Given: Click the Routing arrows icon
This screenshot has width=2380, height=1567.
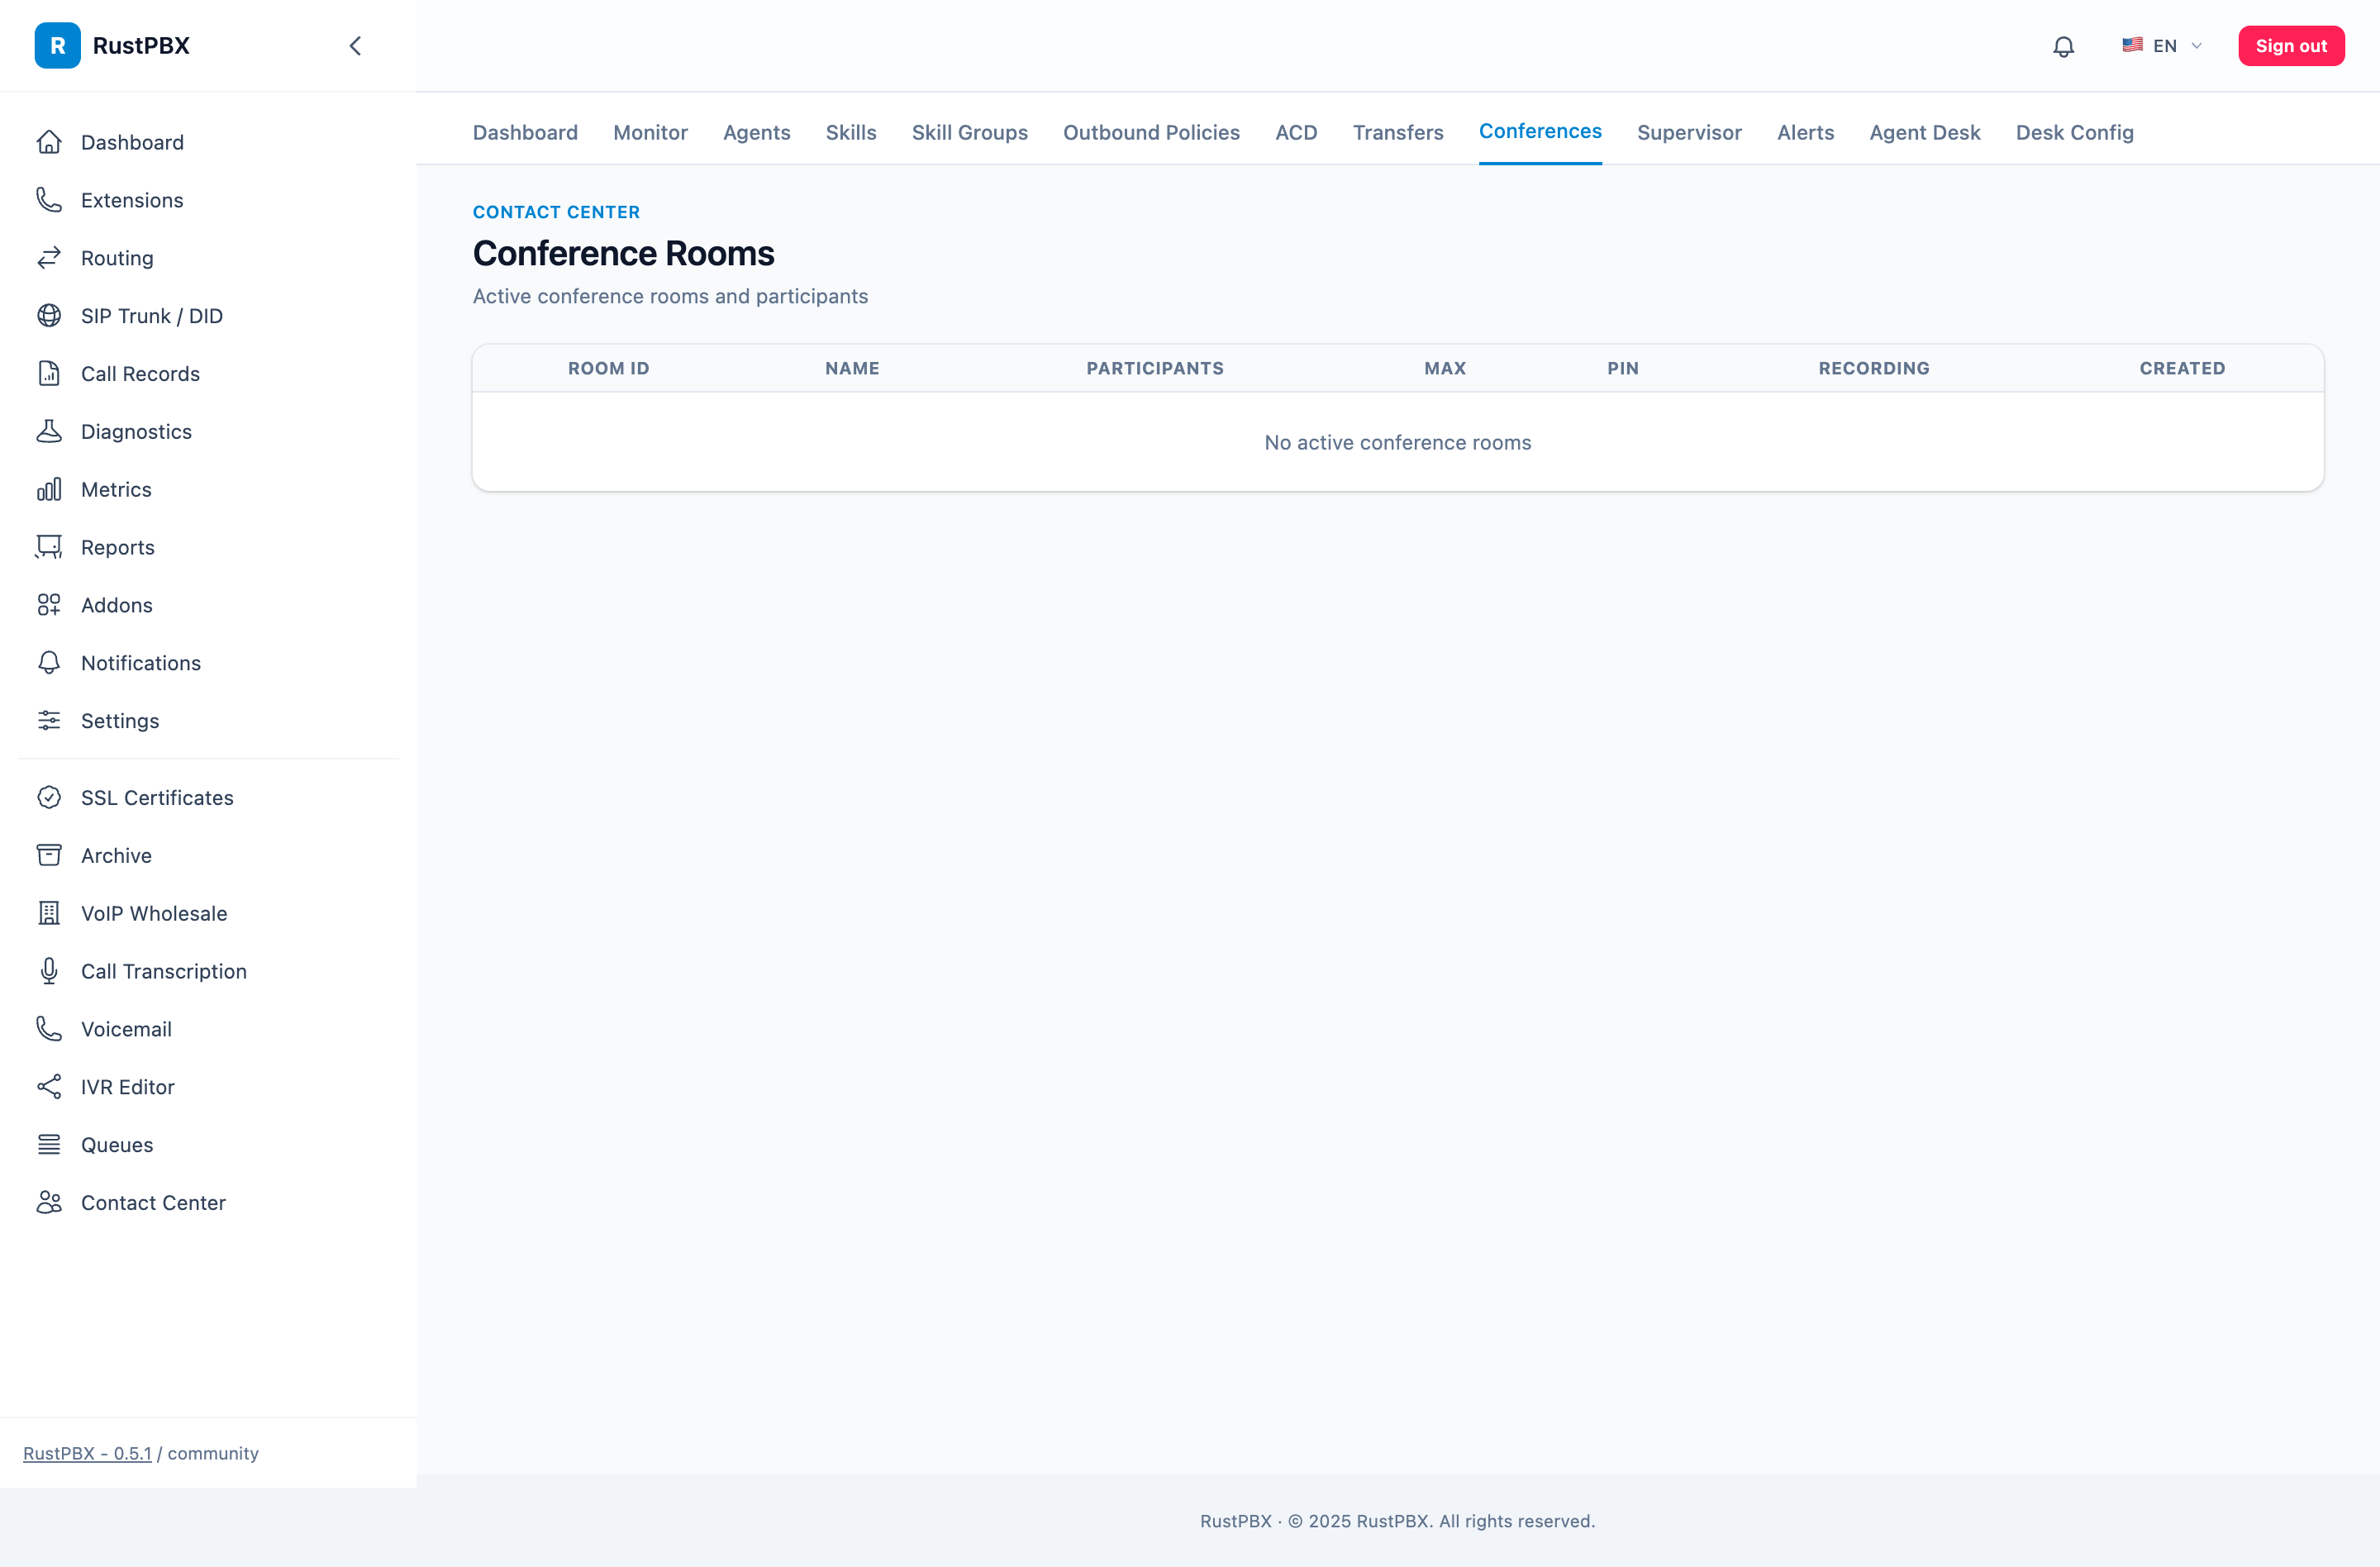Looking at the screenshot, I should (x=49, y=258).
